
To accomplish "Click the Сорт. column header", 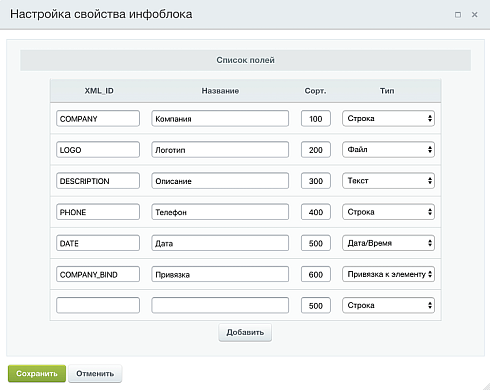I will (315, 91).
